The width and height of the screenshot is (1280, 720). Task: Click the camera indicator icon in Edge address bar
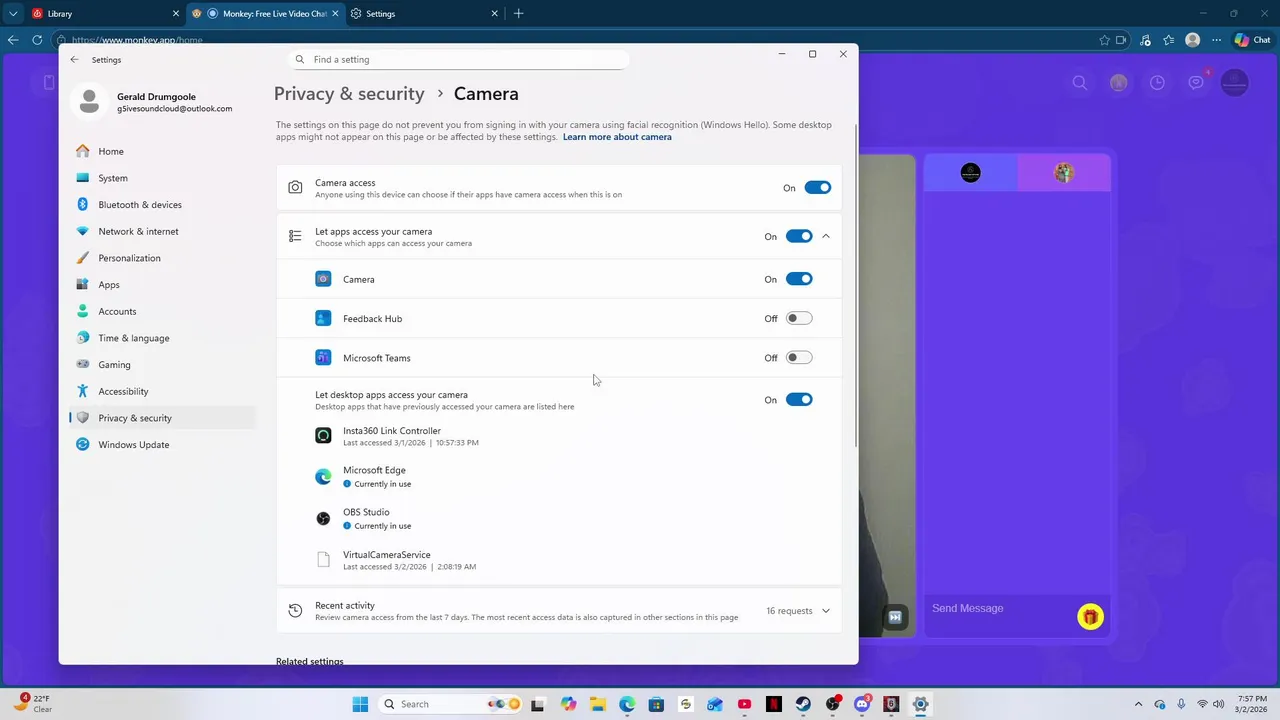click(x=1121, y=40)
